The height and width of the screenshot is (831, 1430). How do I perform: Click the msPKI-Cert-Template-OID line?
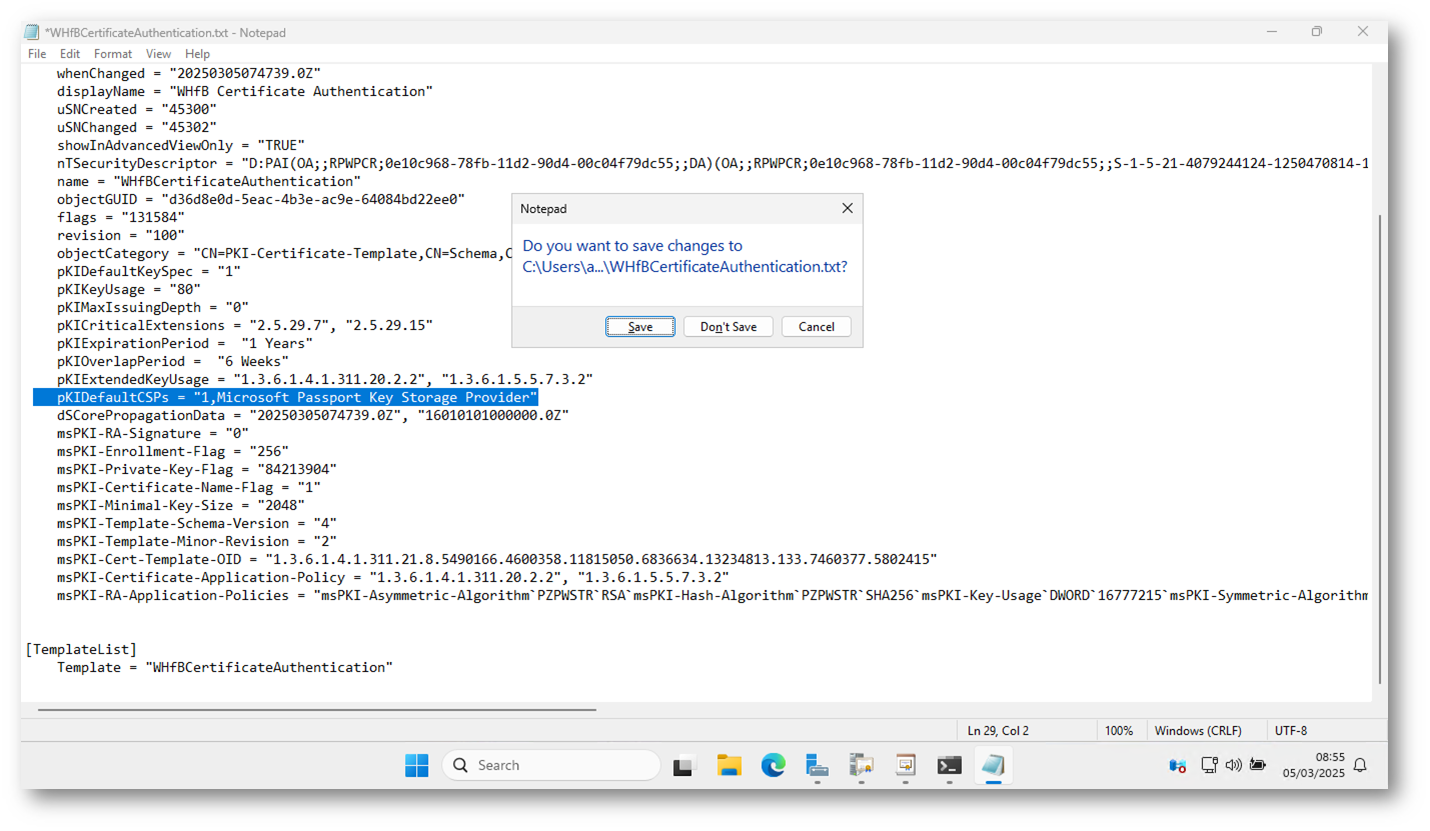(x=496, y=559)
